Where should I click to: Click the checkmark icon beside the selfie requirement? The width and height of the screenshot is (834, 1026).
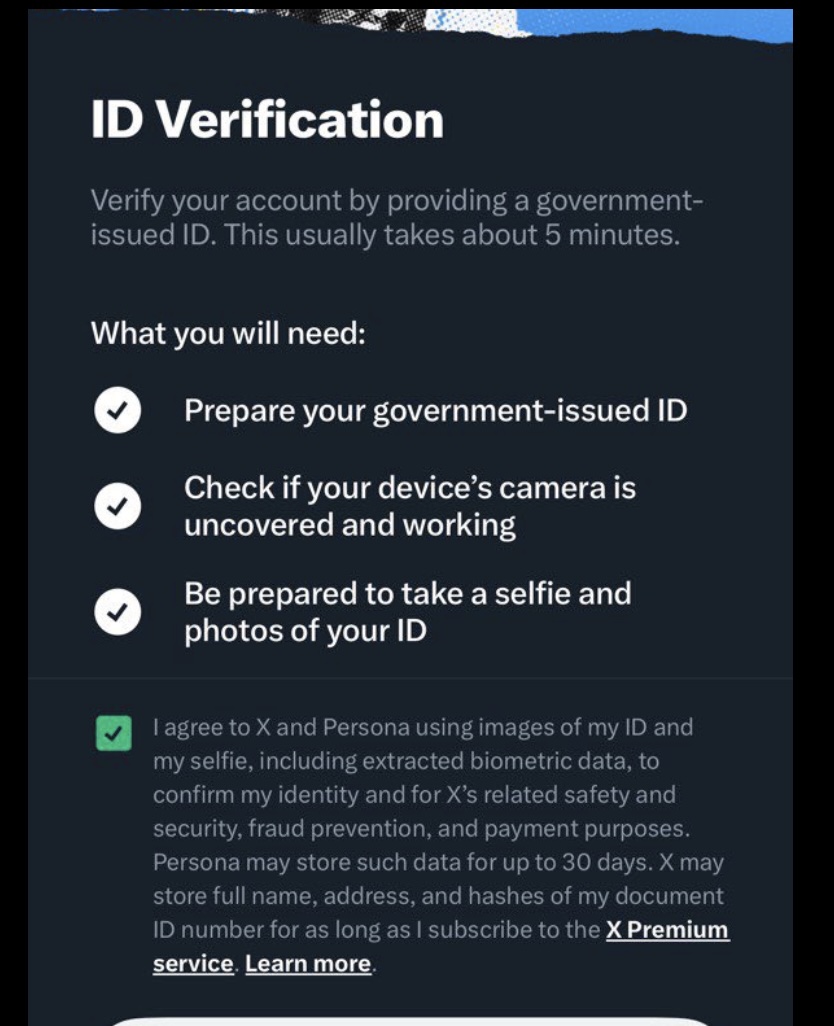pyautogui.click(x=117, y=613)
